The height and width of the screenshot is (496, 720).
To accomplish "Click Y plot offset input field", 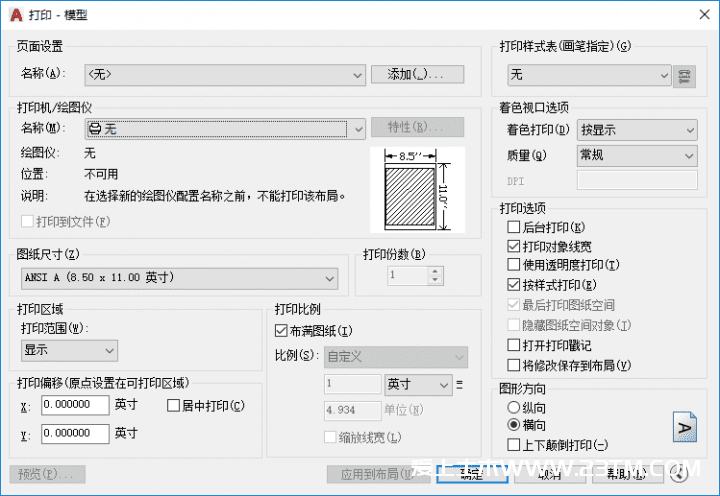I will pos(75,434).
